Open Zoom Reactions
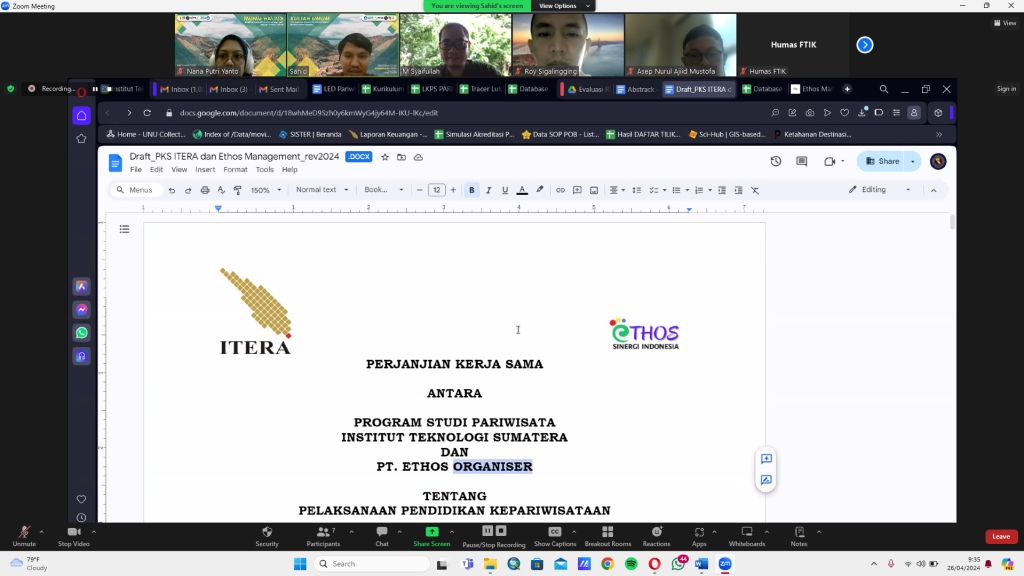1024x576 pixels. (x=656, y=536)
